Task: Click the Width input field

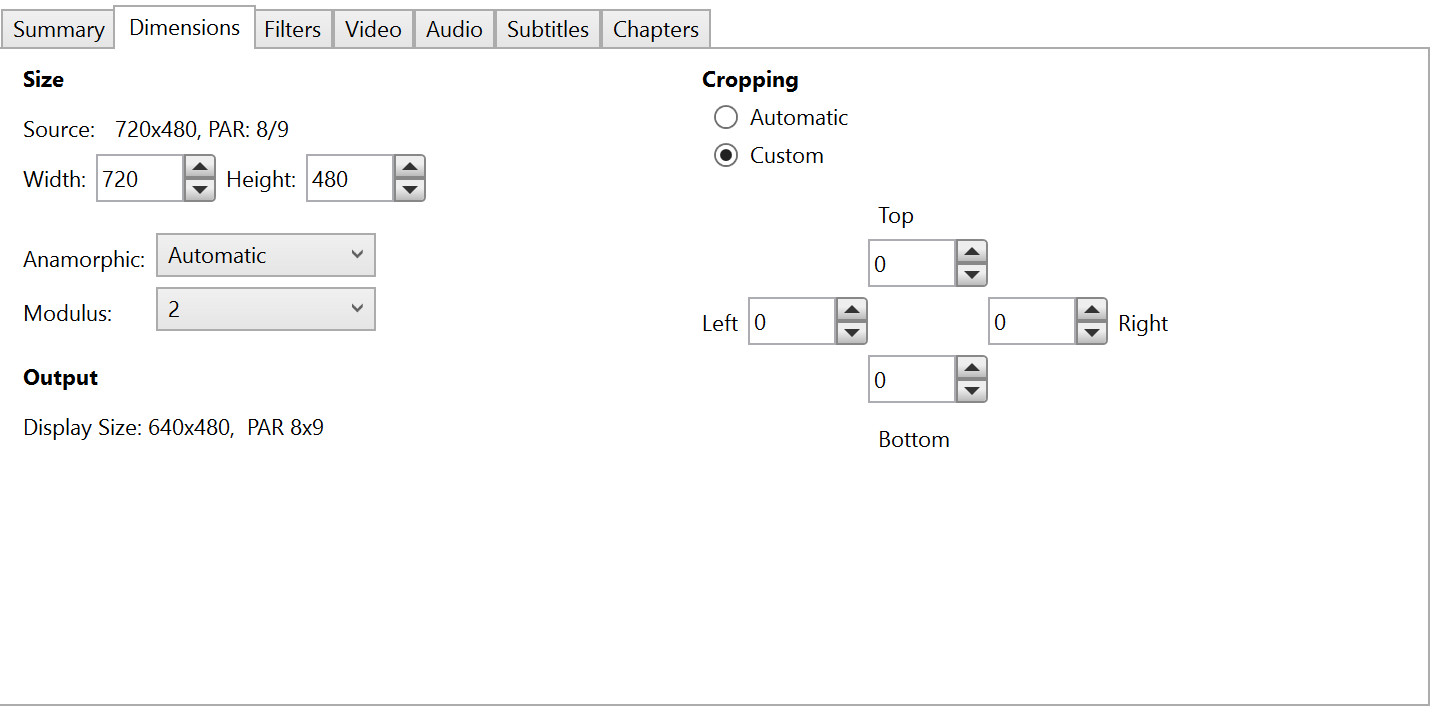Action: 140,179
